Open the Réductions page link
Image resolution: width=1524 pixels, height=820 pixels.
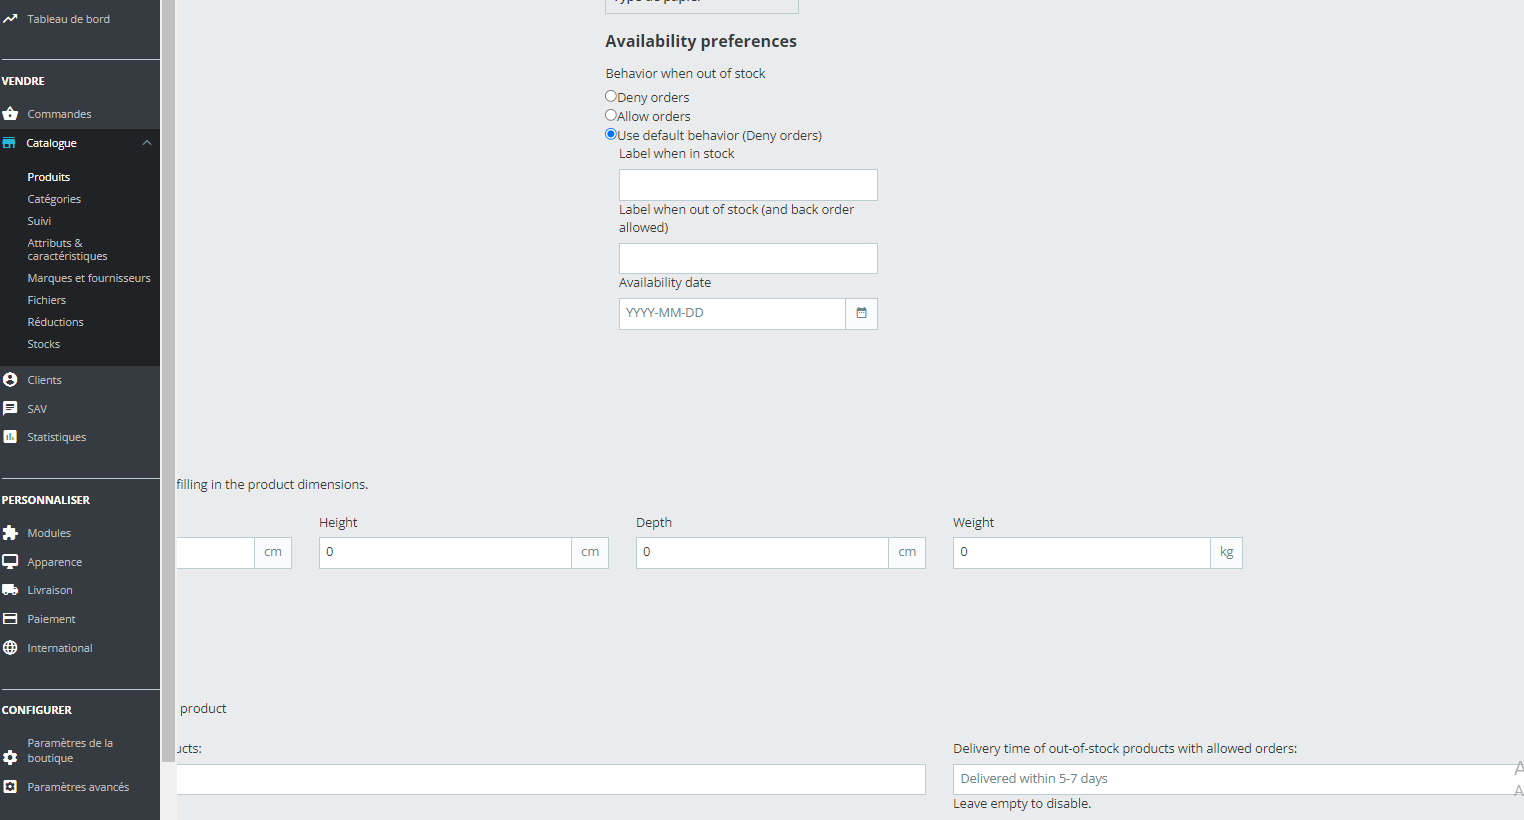tap(56, 322)
